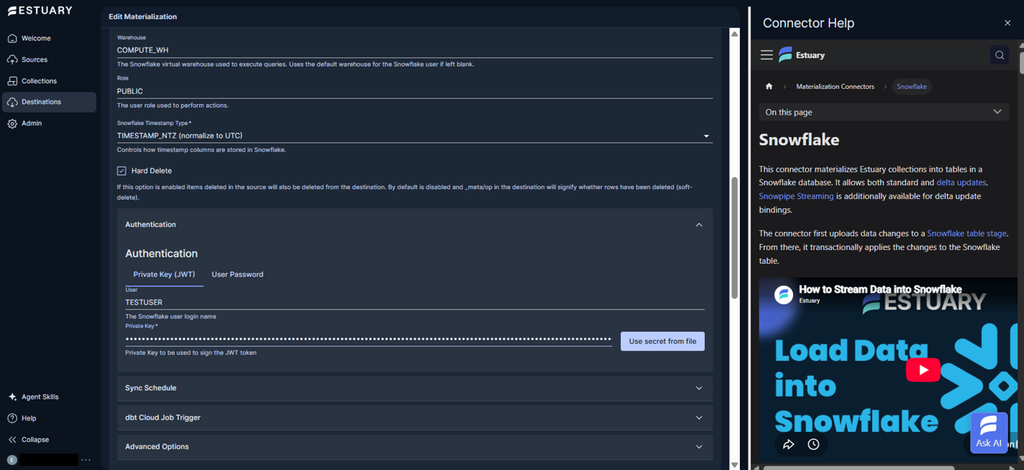Toggle the Hard Delete checkbox
This screenshot has width=1024, height=470.
click(121, 171)
